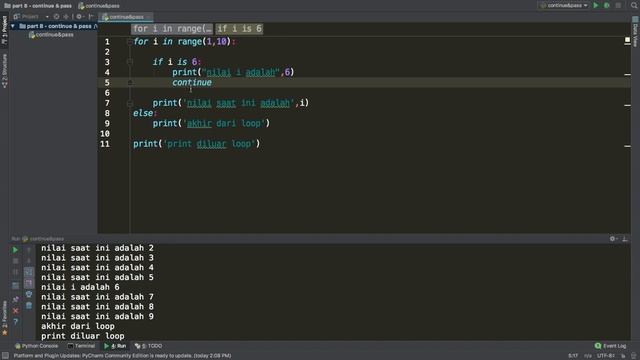Click the 5:17 cursor position indicator

(x=573, y=356)
